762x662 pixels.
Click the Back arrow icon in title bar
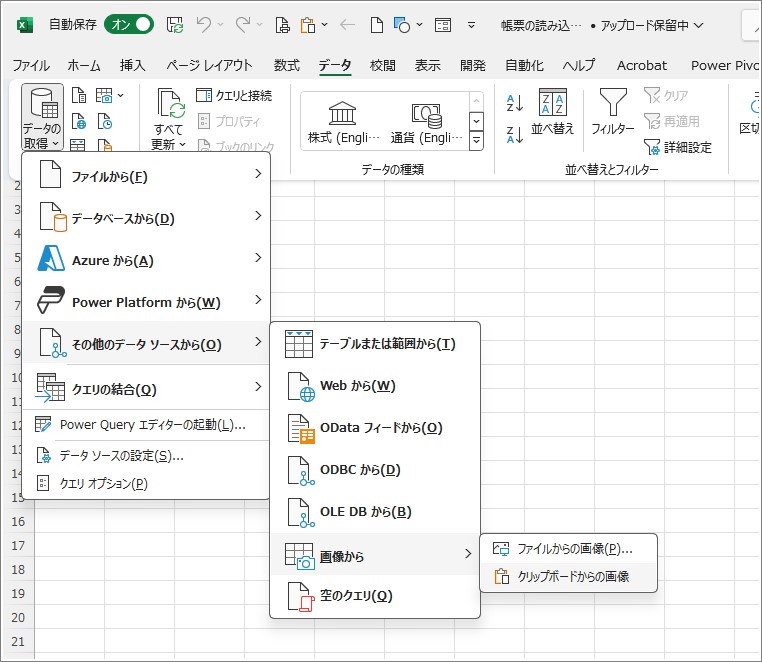[x=347, y=24]
